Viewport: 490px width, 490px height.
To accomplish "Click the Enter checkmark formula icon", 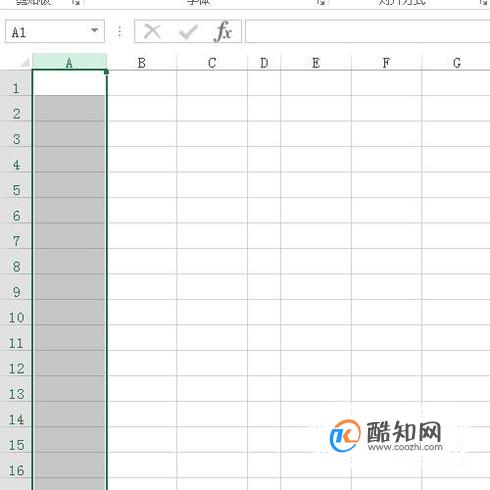I will click(188, 32).
